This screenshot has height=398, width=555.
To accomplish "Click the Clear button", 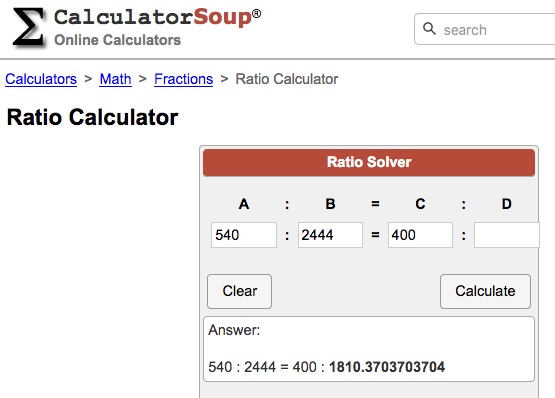I will pos(240,291).
